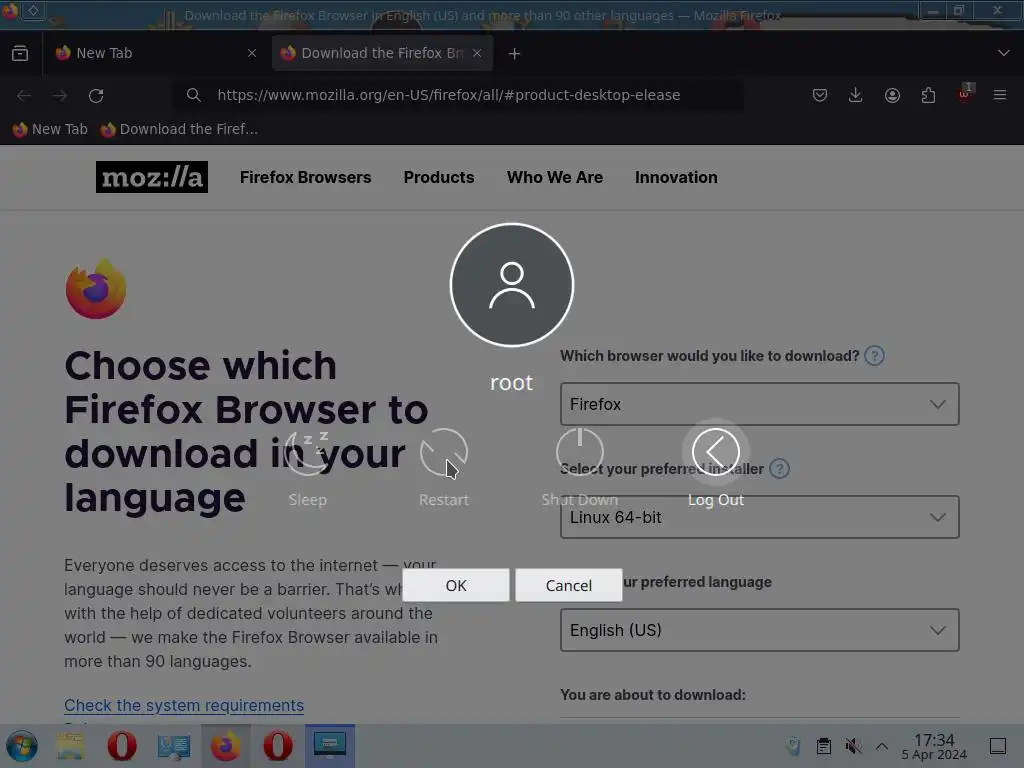Screen dimensions: 1024x768
Task: Expand the English (US) language dropdown
Action: (760, 630)
